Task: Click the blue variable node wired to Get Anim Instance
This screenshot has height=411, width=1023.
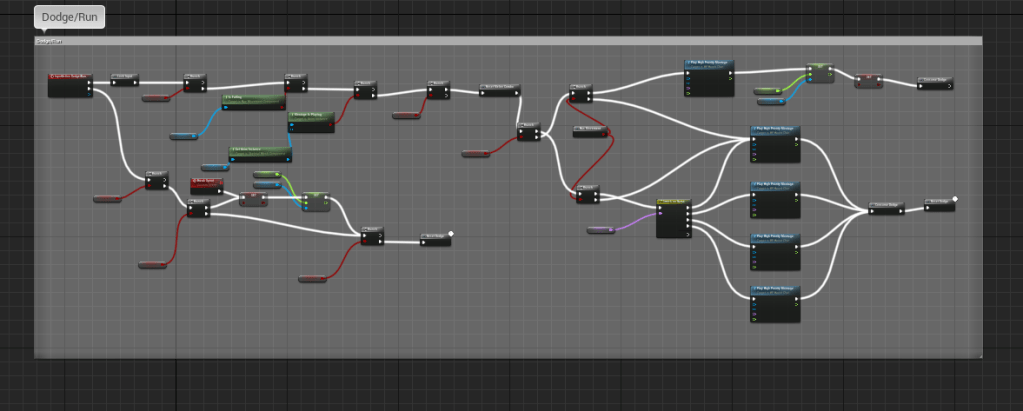Action: click(215, 167)
